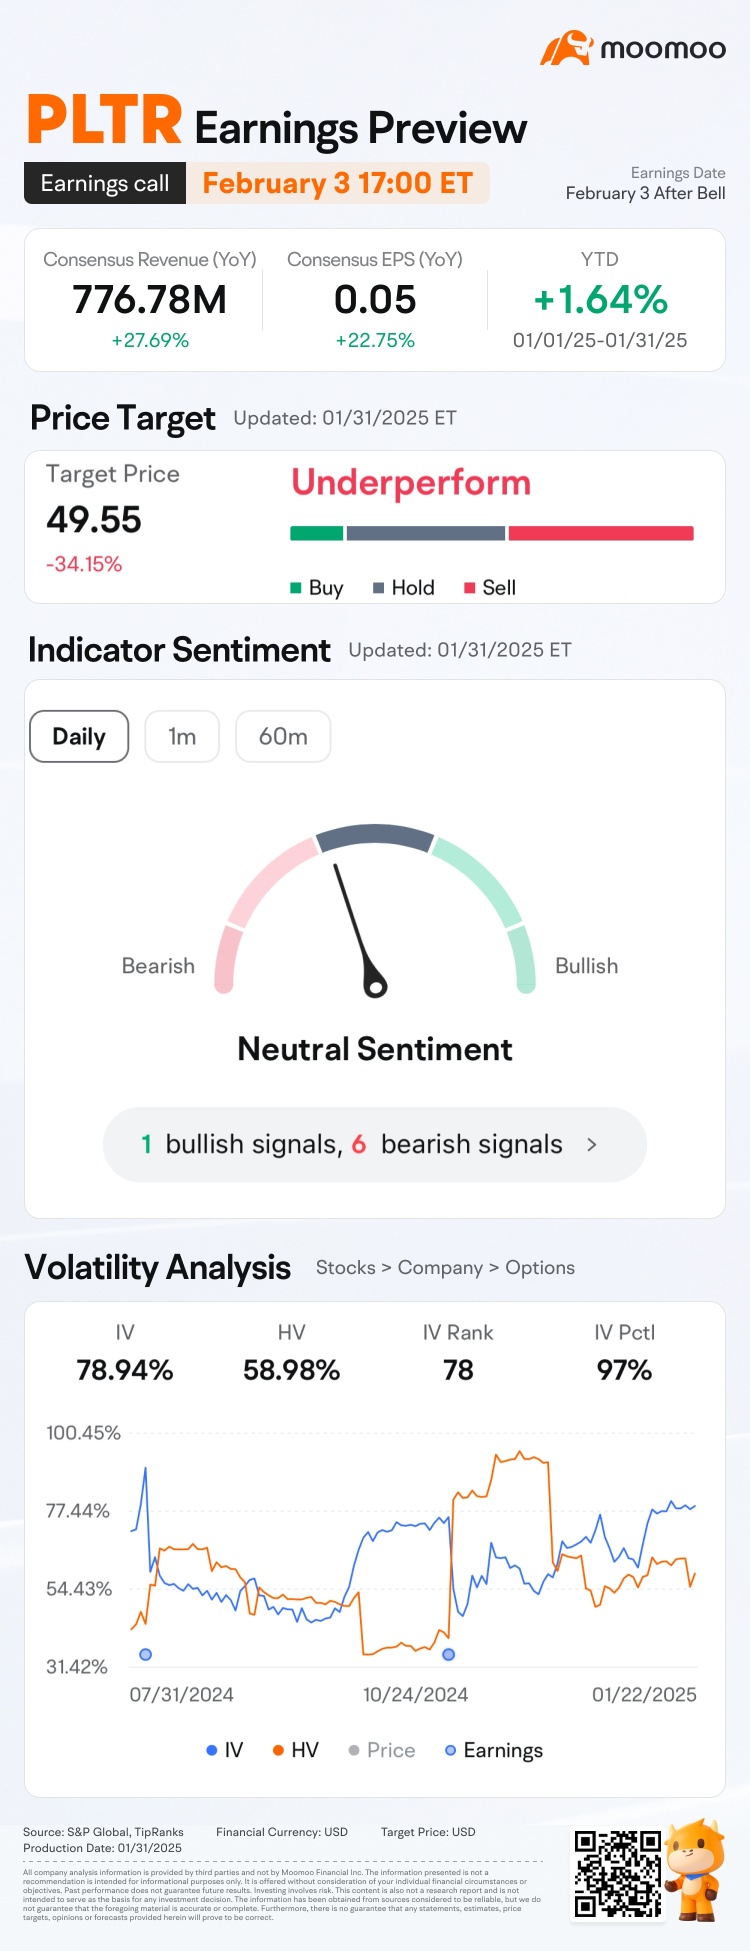Screen dimensions: 750x1951
Task: Toggle the Earnings legend marker
Action: pos(451,1750)
